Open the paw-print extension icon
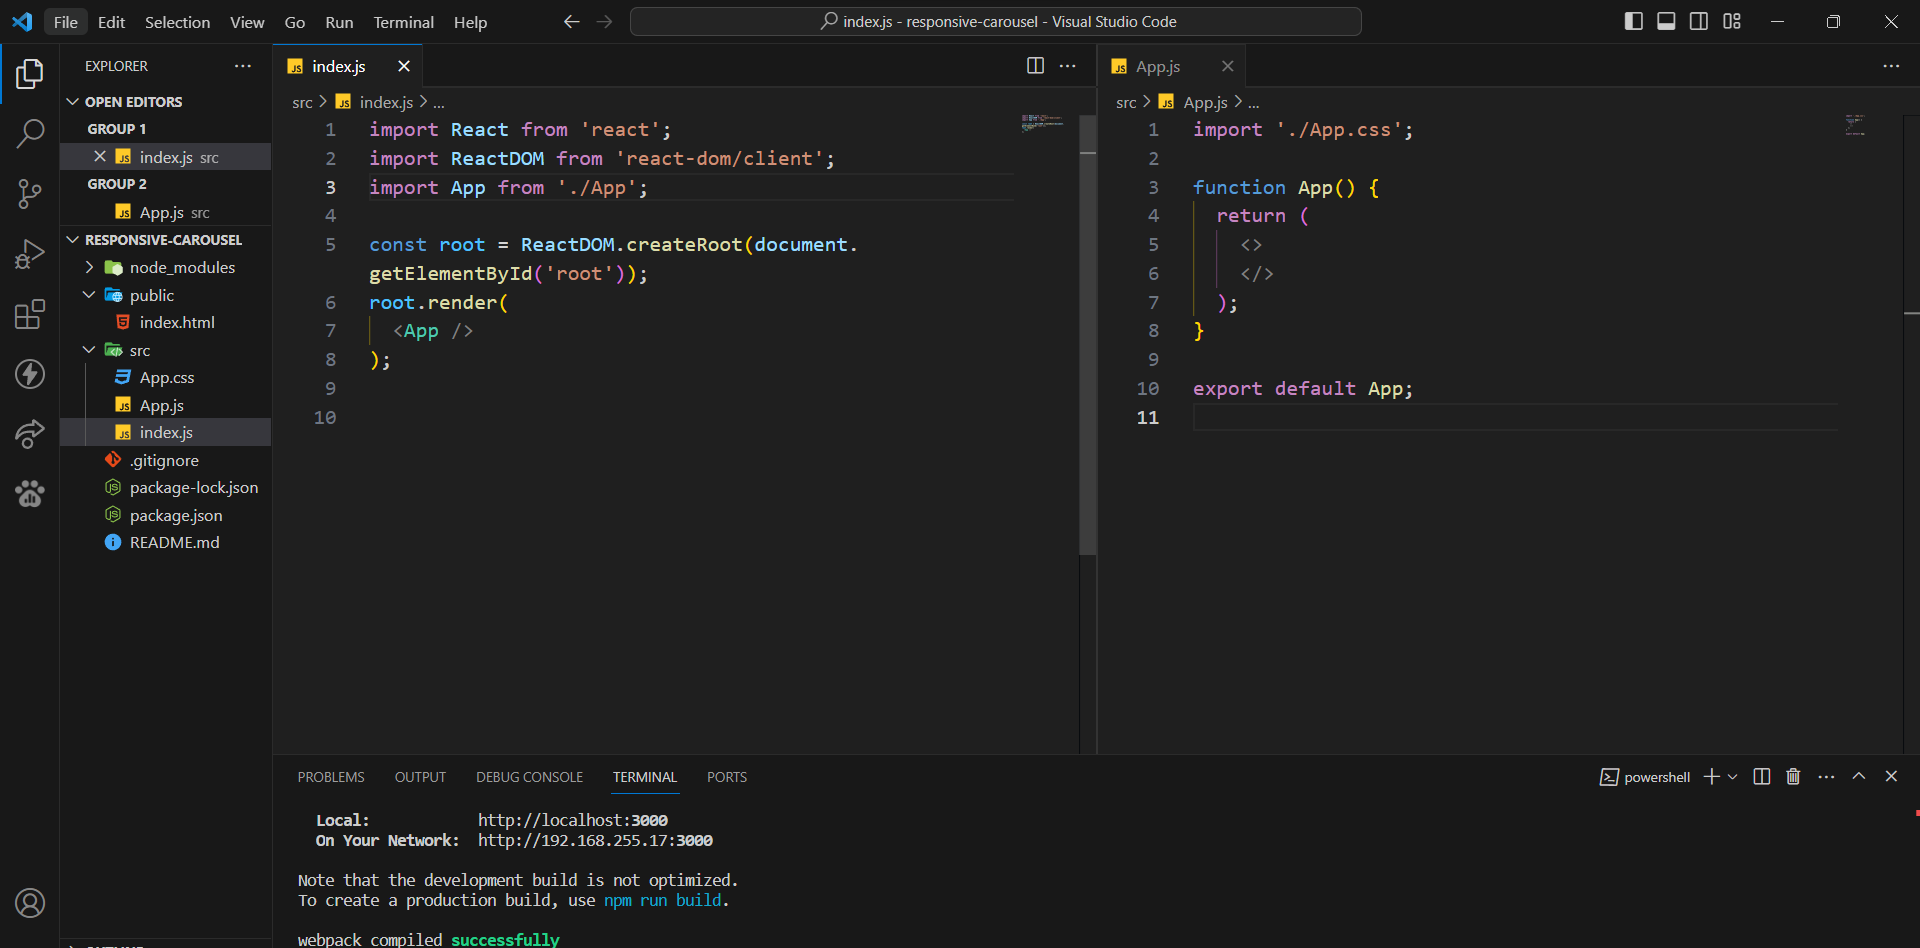This screenshot has height=948, width=1920. [30, 493]
